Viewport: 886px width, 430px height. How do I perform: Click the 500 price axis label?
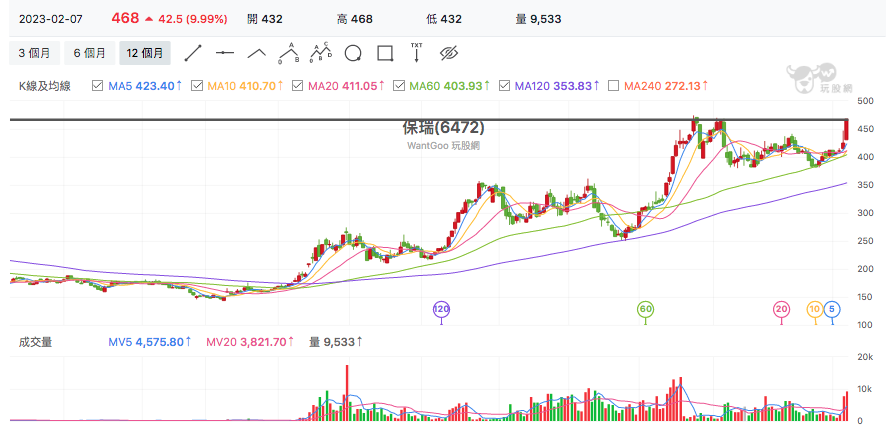865,101
